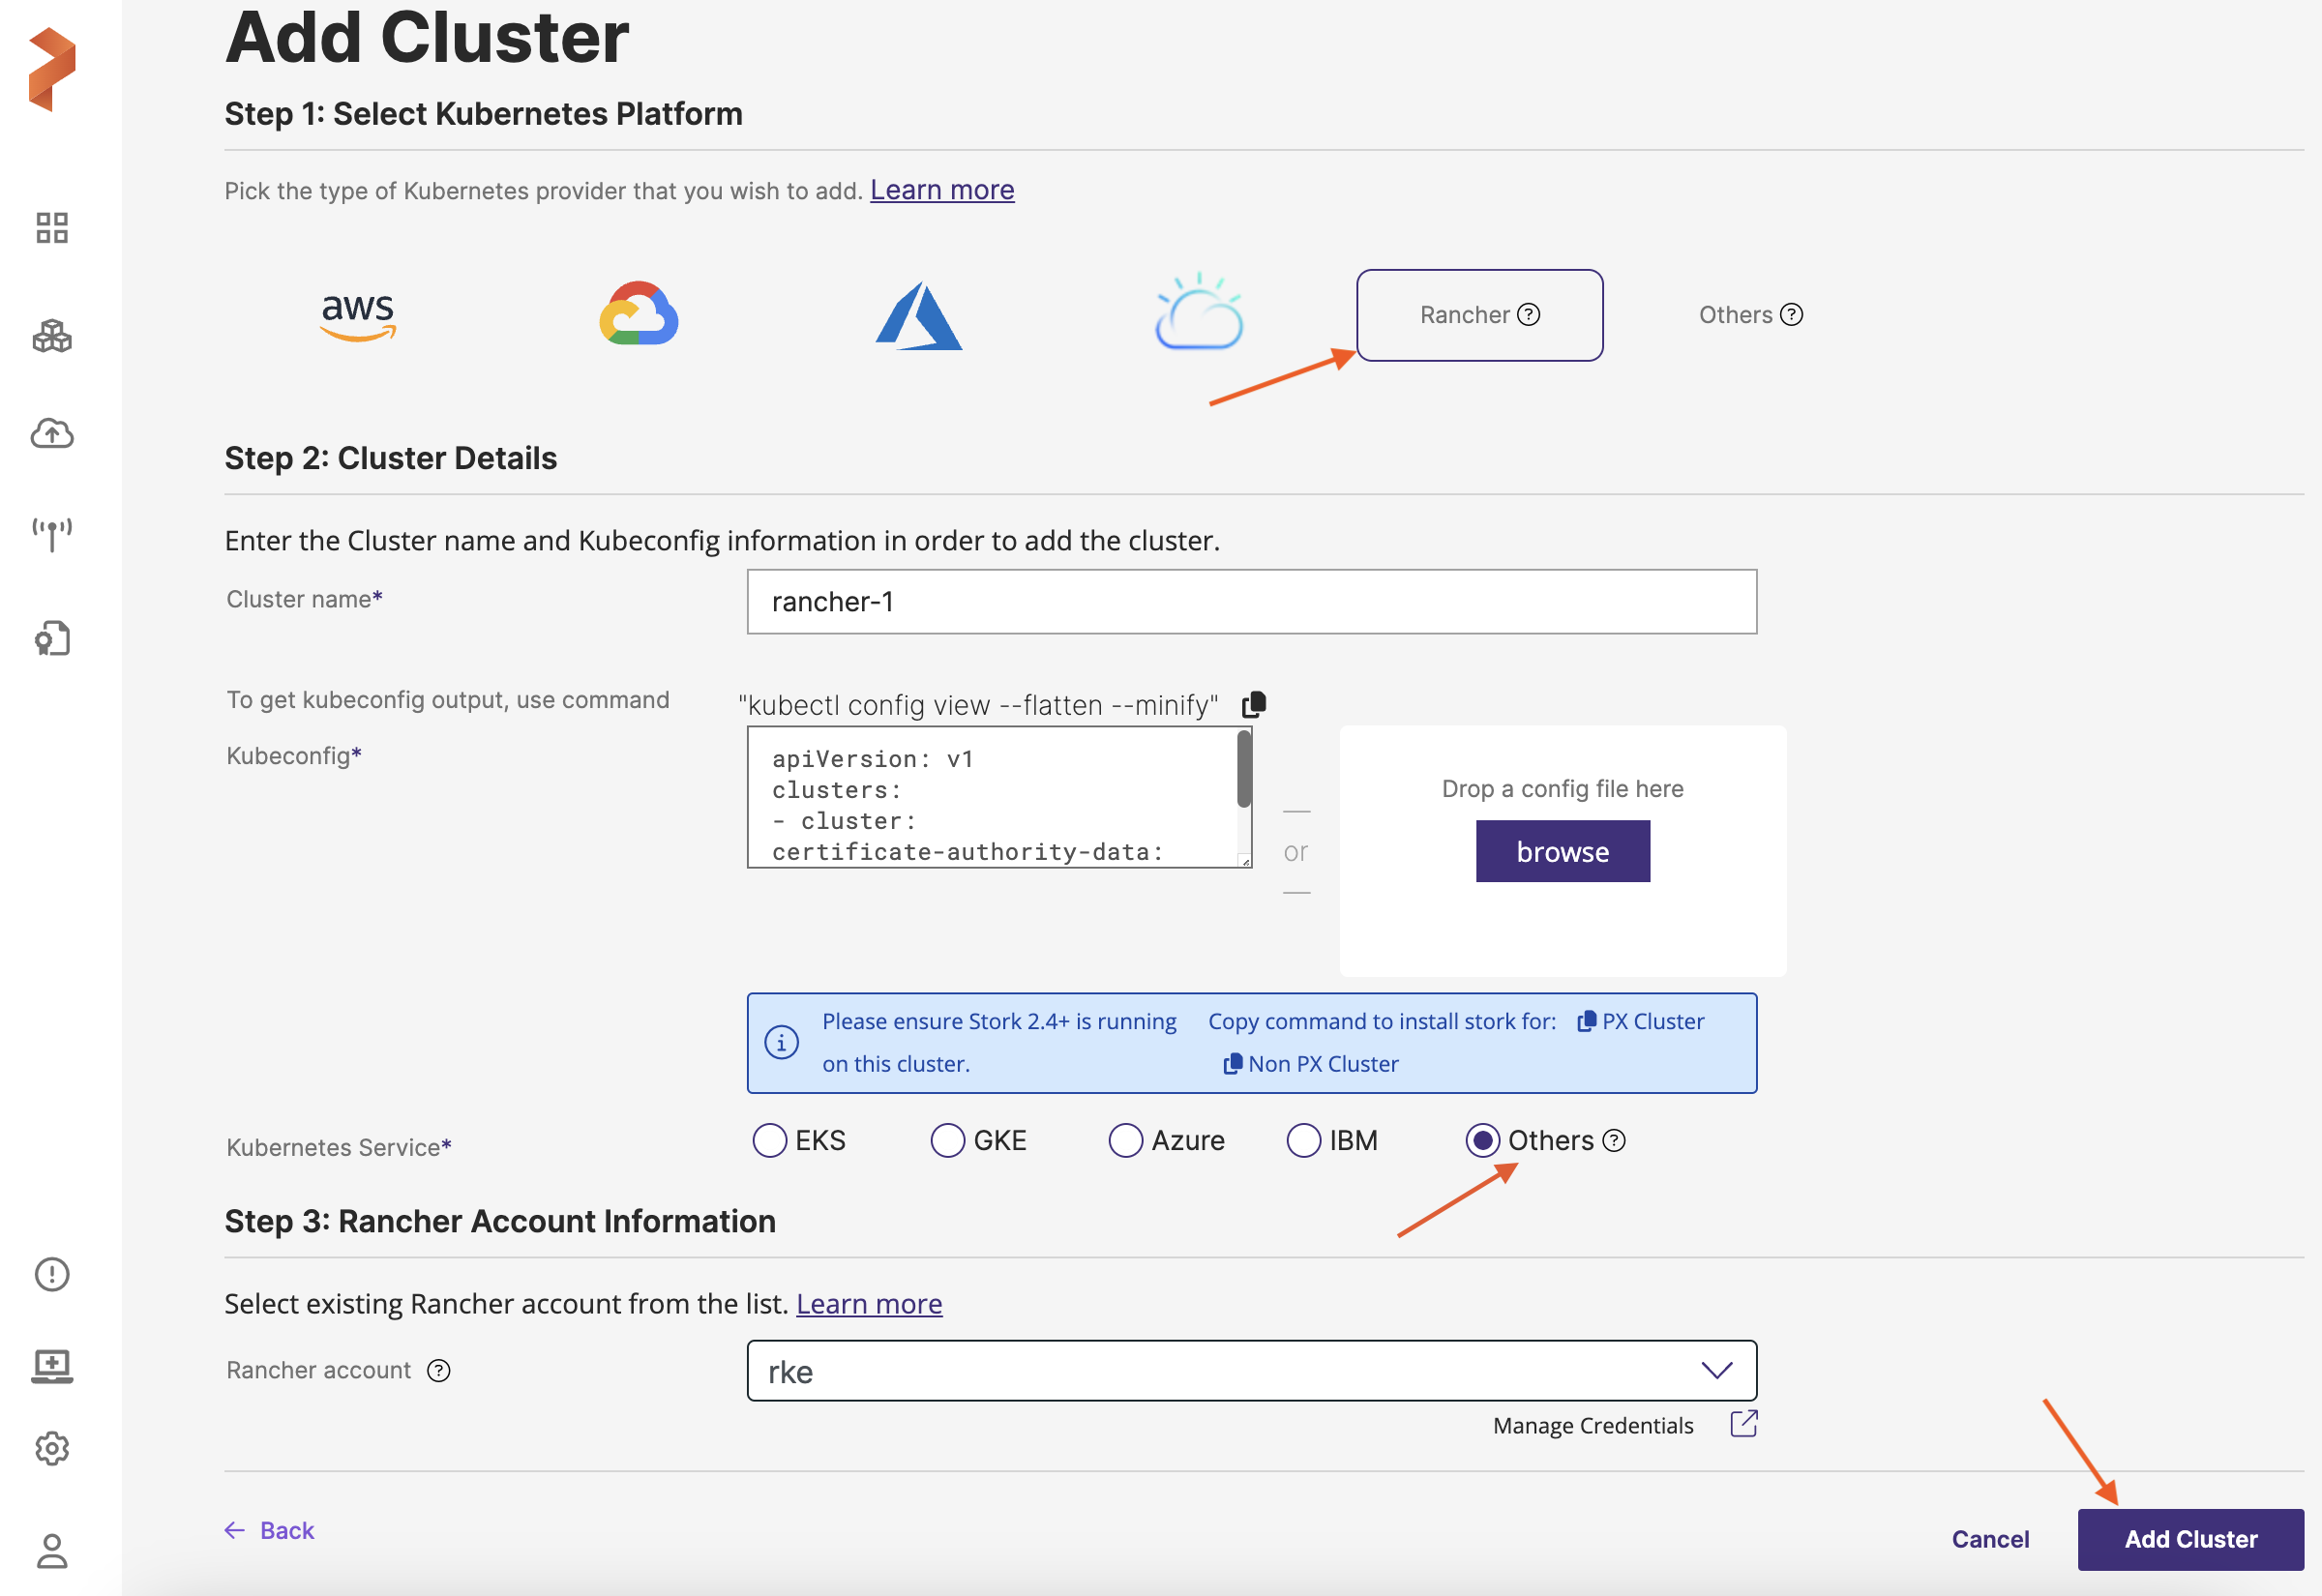Choose the Google Cloud platform icon
This screenshot has width=2322, height=1596.
pos(639,314)
